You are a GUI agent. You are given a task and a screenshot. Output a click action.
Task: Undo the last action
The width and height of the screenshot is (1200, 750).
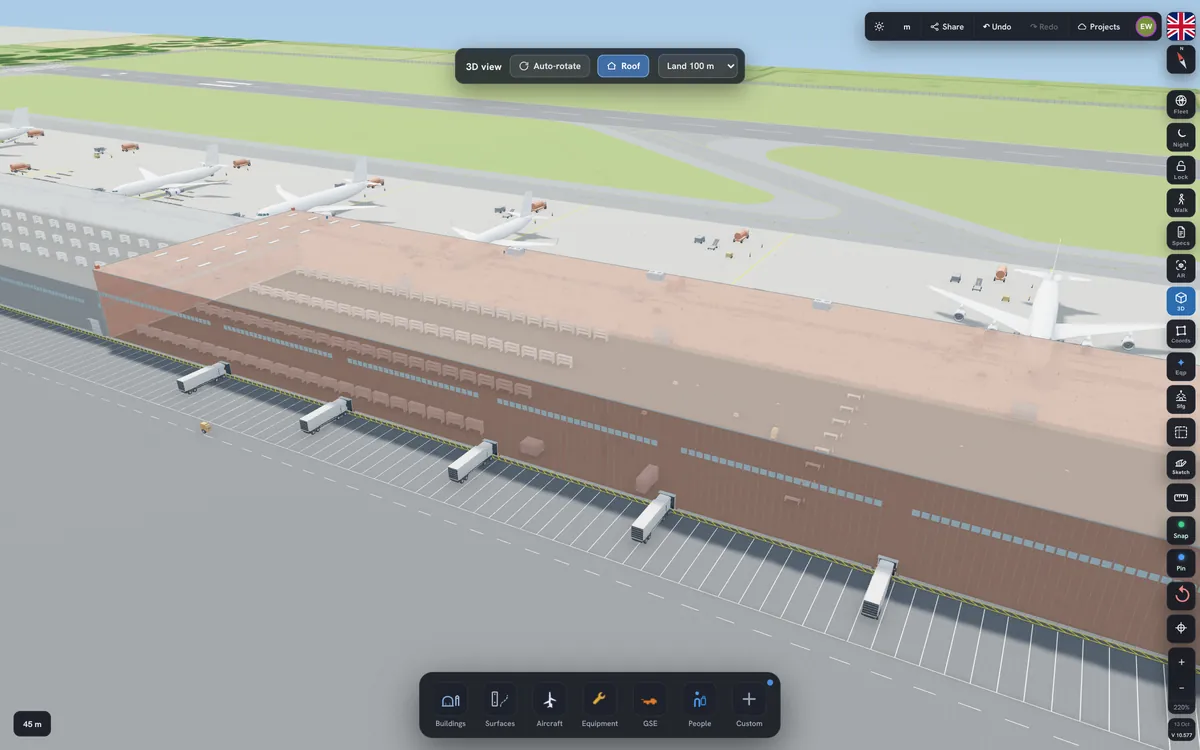(x=997, y=27)
